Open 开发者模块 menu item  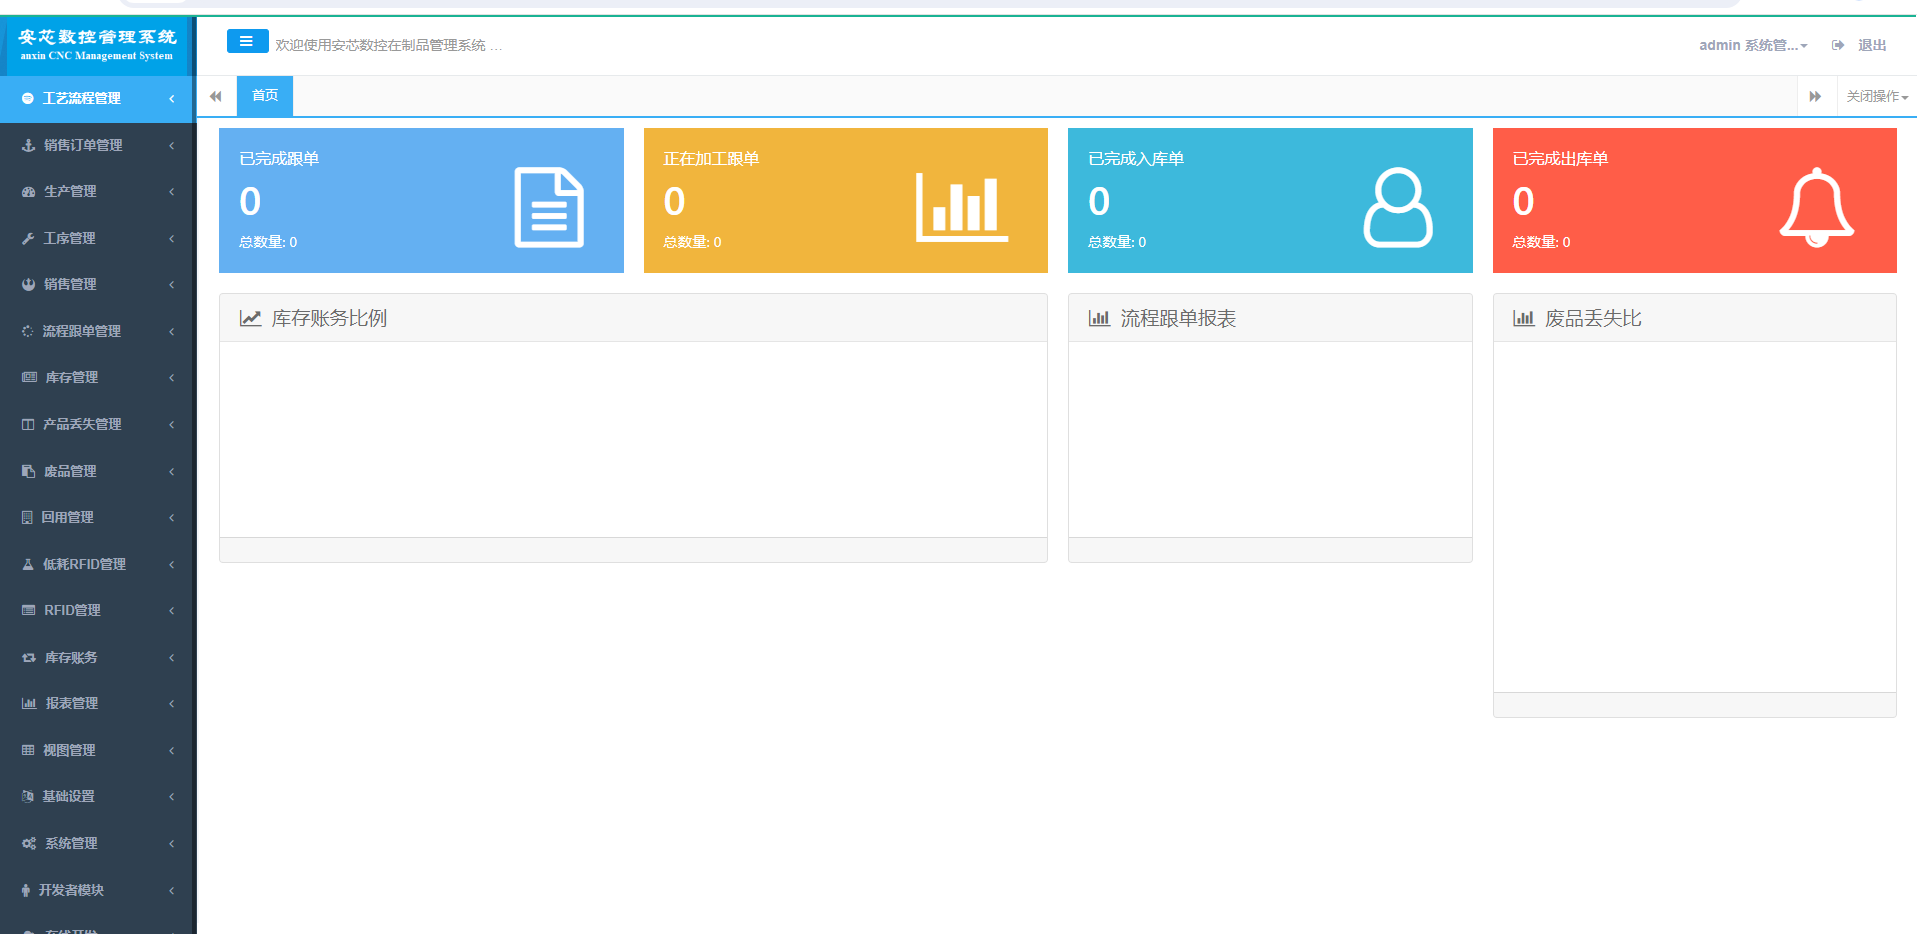pos(98,890)
